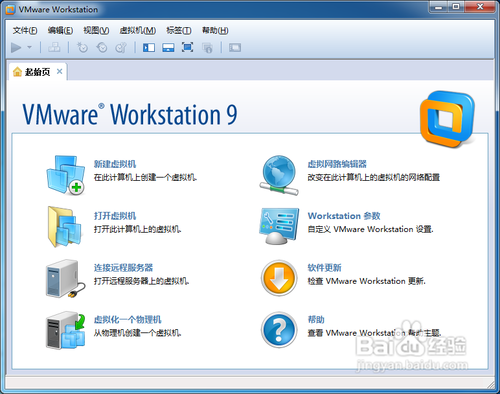
Task: Click the Send Ctrl+Alt+Del toolbar icon
Action: click(x=54, y=48)
